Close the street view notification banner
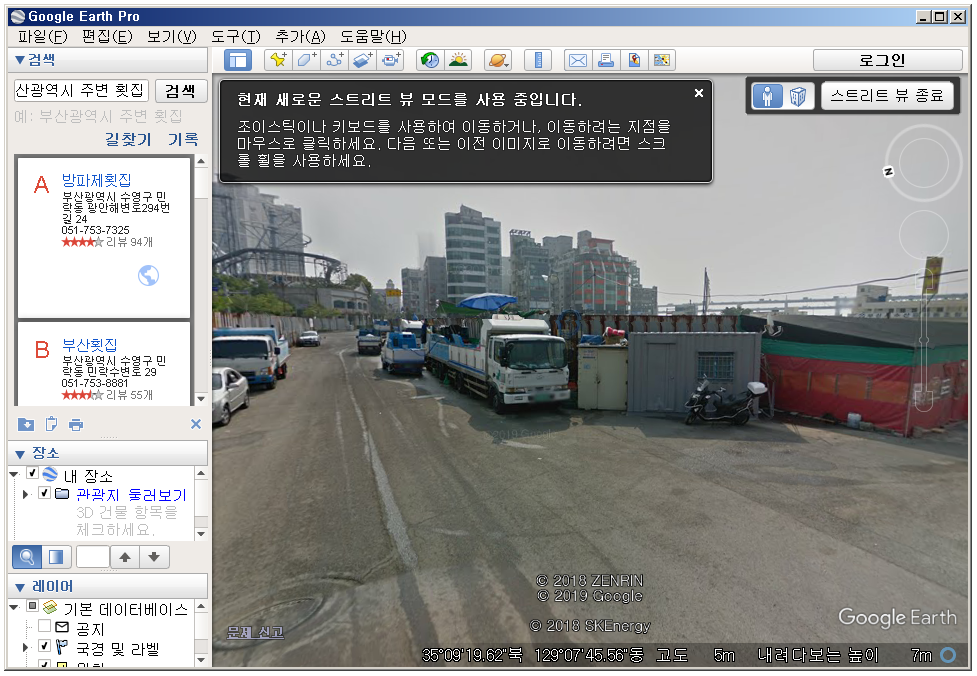 tap(699, 93)
